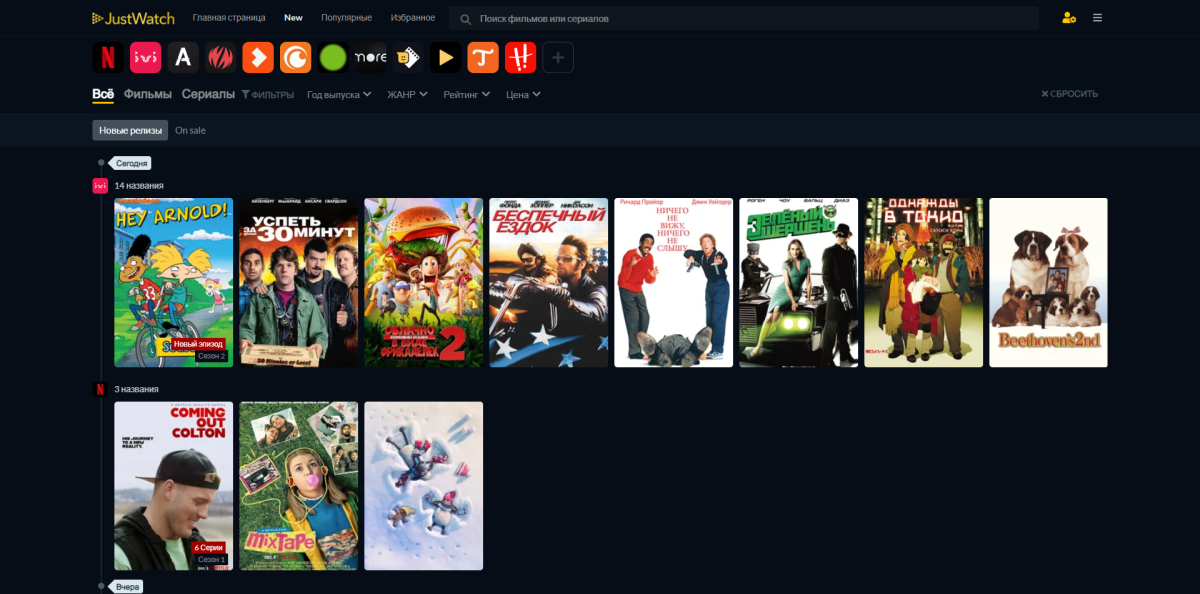Click the Сегодня timeline marker
1200x594 pixels.
132,163
